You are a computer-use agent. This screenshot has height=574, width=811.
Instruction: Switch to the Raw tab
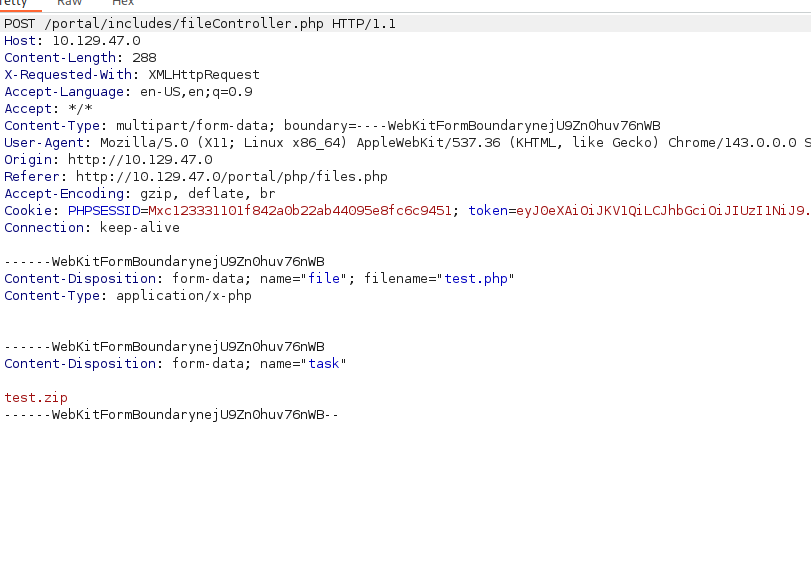tap(69, 3)
